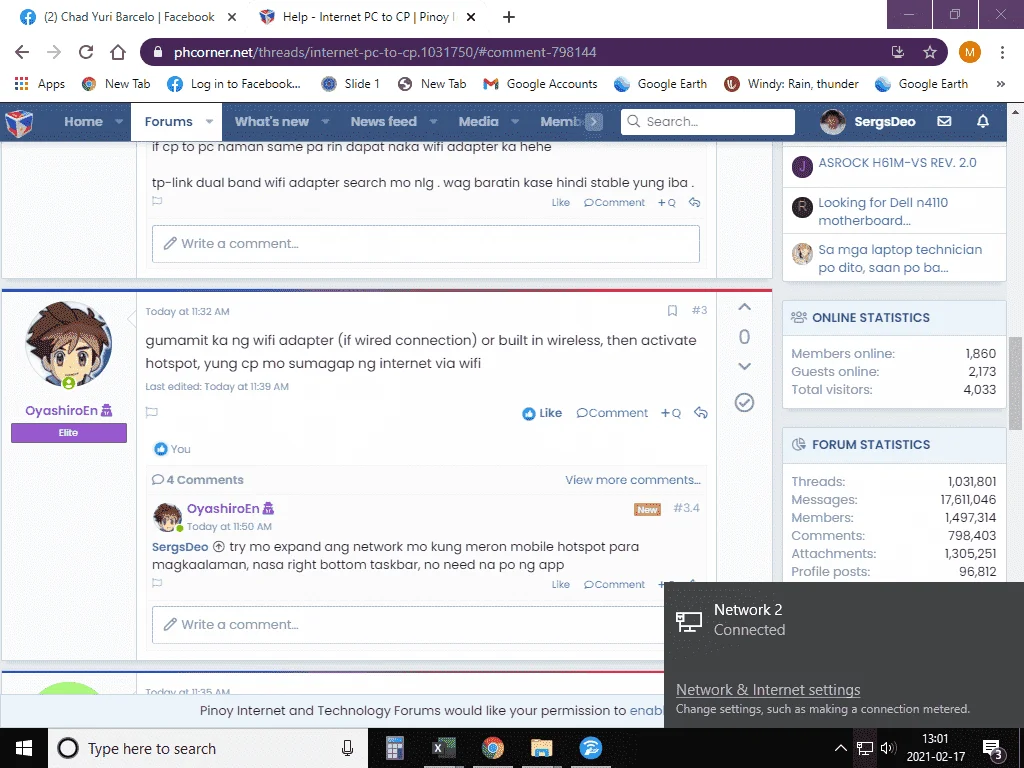Open the Windows Start menu
This screenshot has height=768, width=1024.
pos(24,748)
